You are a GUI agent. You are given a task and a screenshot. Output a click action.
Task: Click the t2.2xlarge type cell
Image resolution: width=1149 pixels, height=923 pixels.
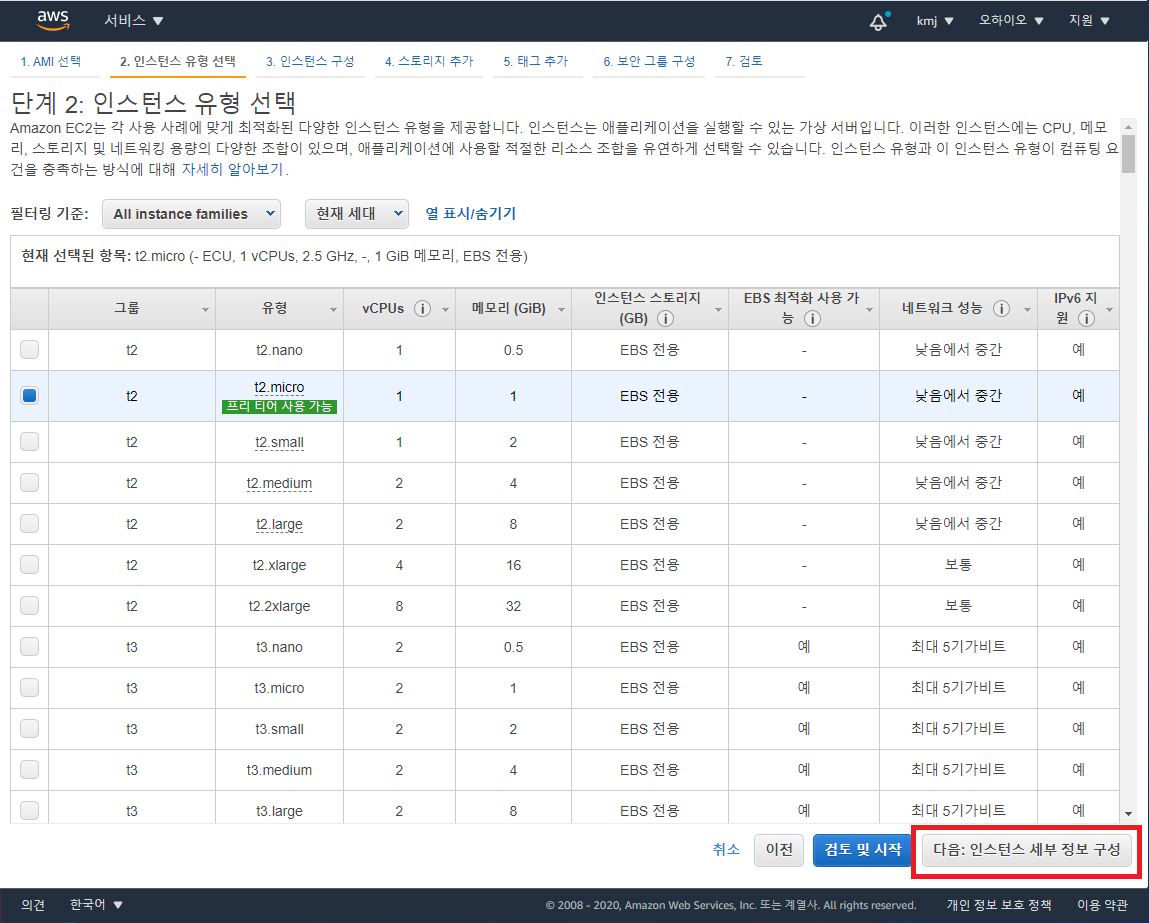(279, 606)
